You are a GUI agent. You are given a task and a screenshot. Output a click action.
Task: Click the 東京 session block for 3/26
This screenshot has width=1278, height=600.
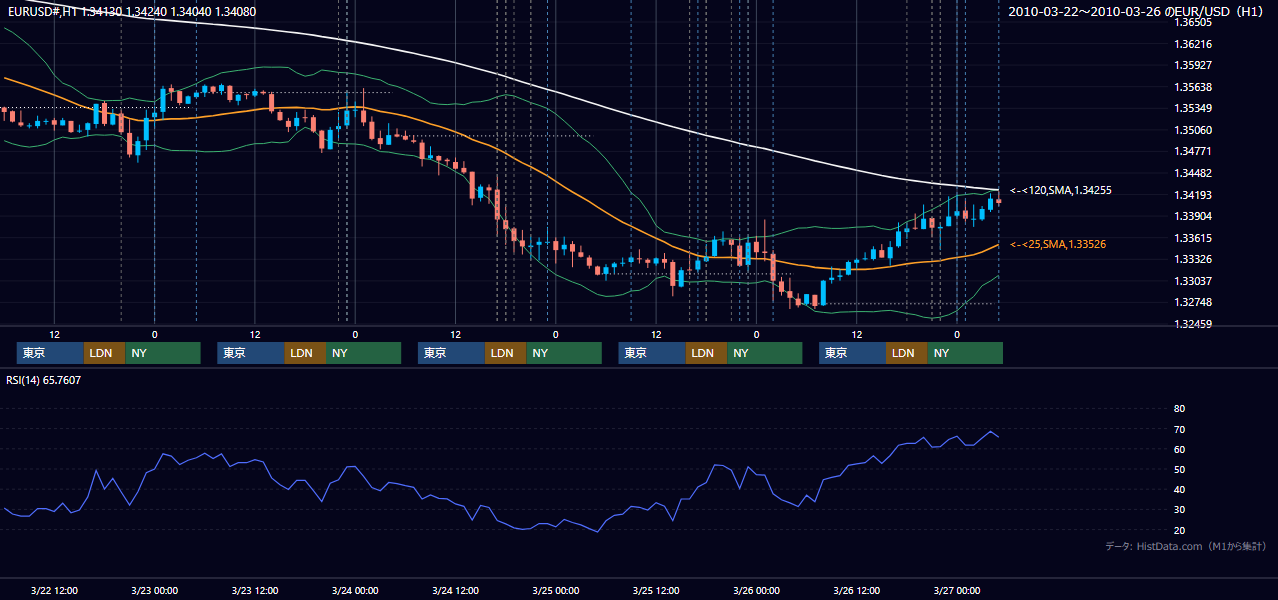852,353
